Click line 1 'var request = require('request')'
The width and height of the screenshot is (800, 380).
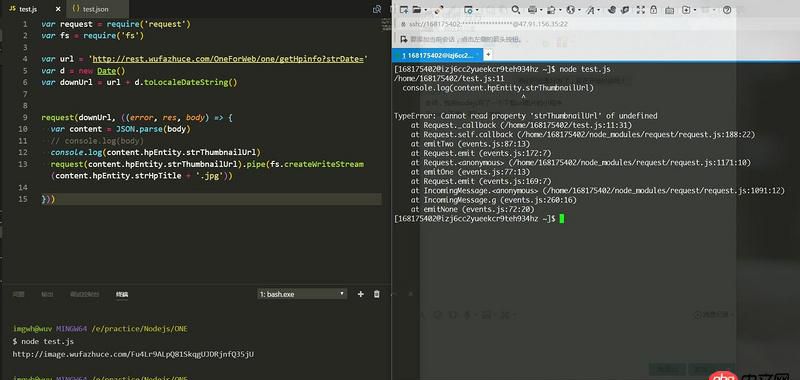[x=116, y=24]
